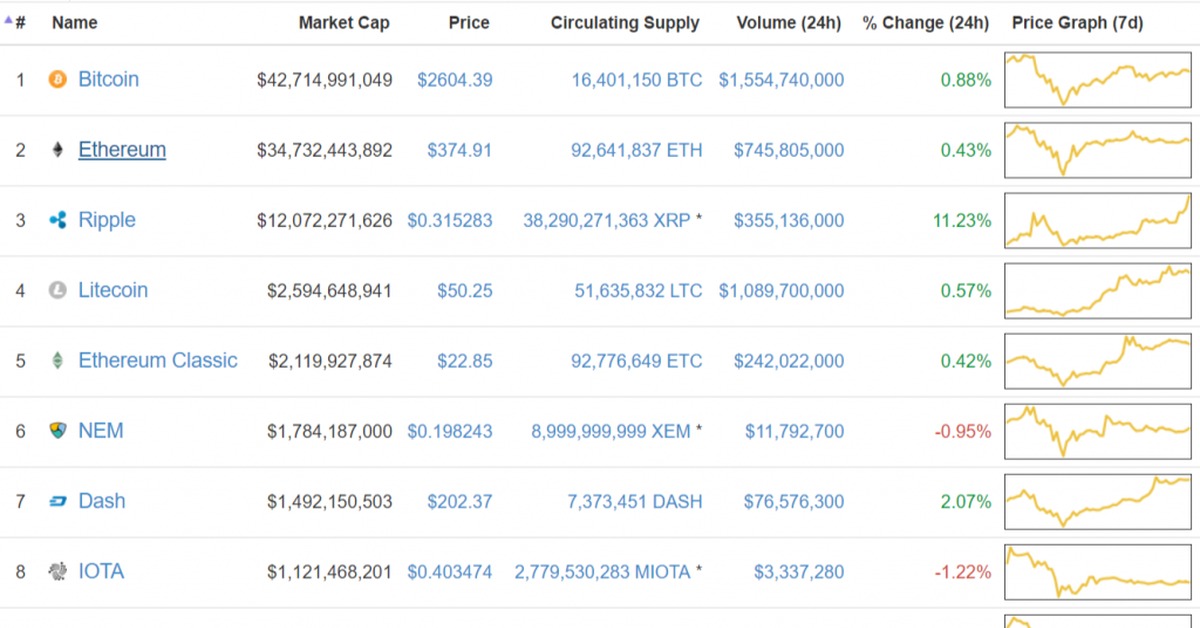This screenshot has width=1200, height=628.
Task: Sort table by Volume (24h) header
Action: pos(789,22)
